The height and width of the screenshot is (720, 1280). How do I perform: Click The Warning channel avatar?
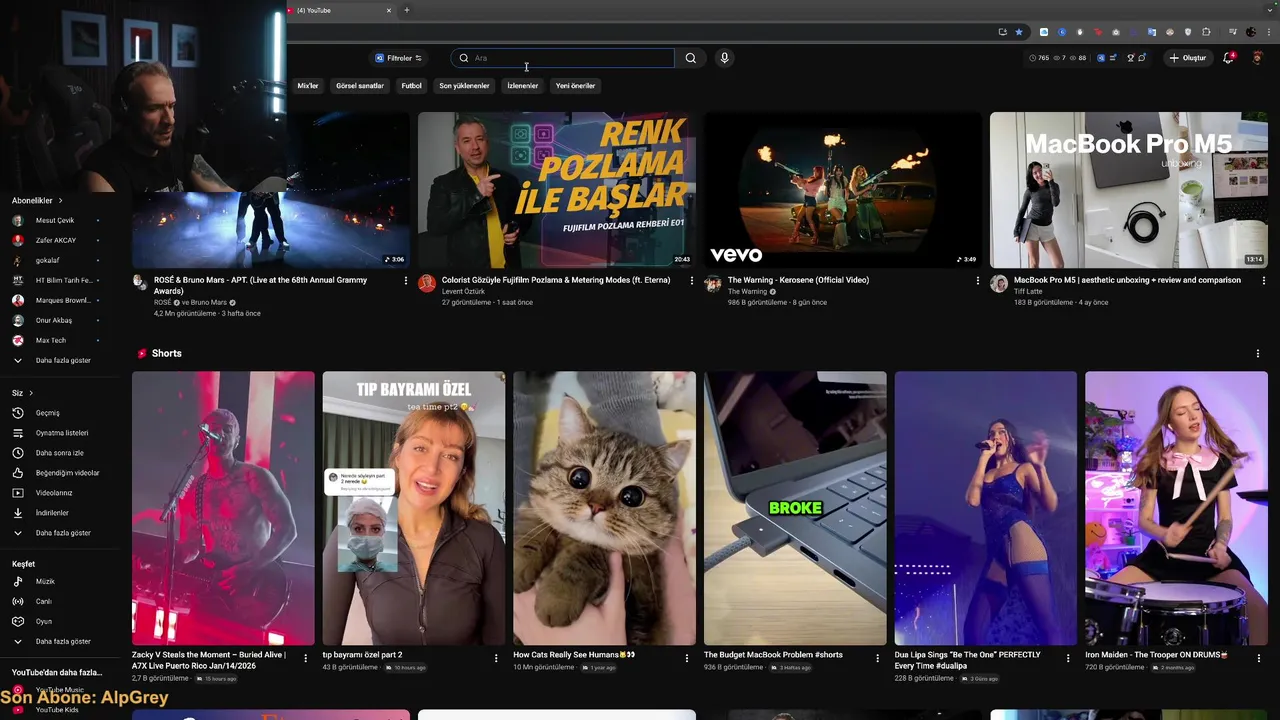coord(713,283)
